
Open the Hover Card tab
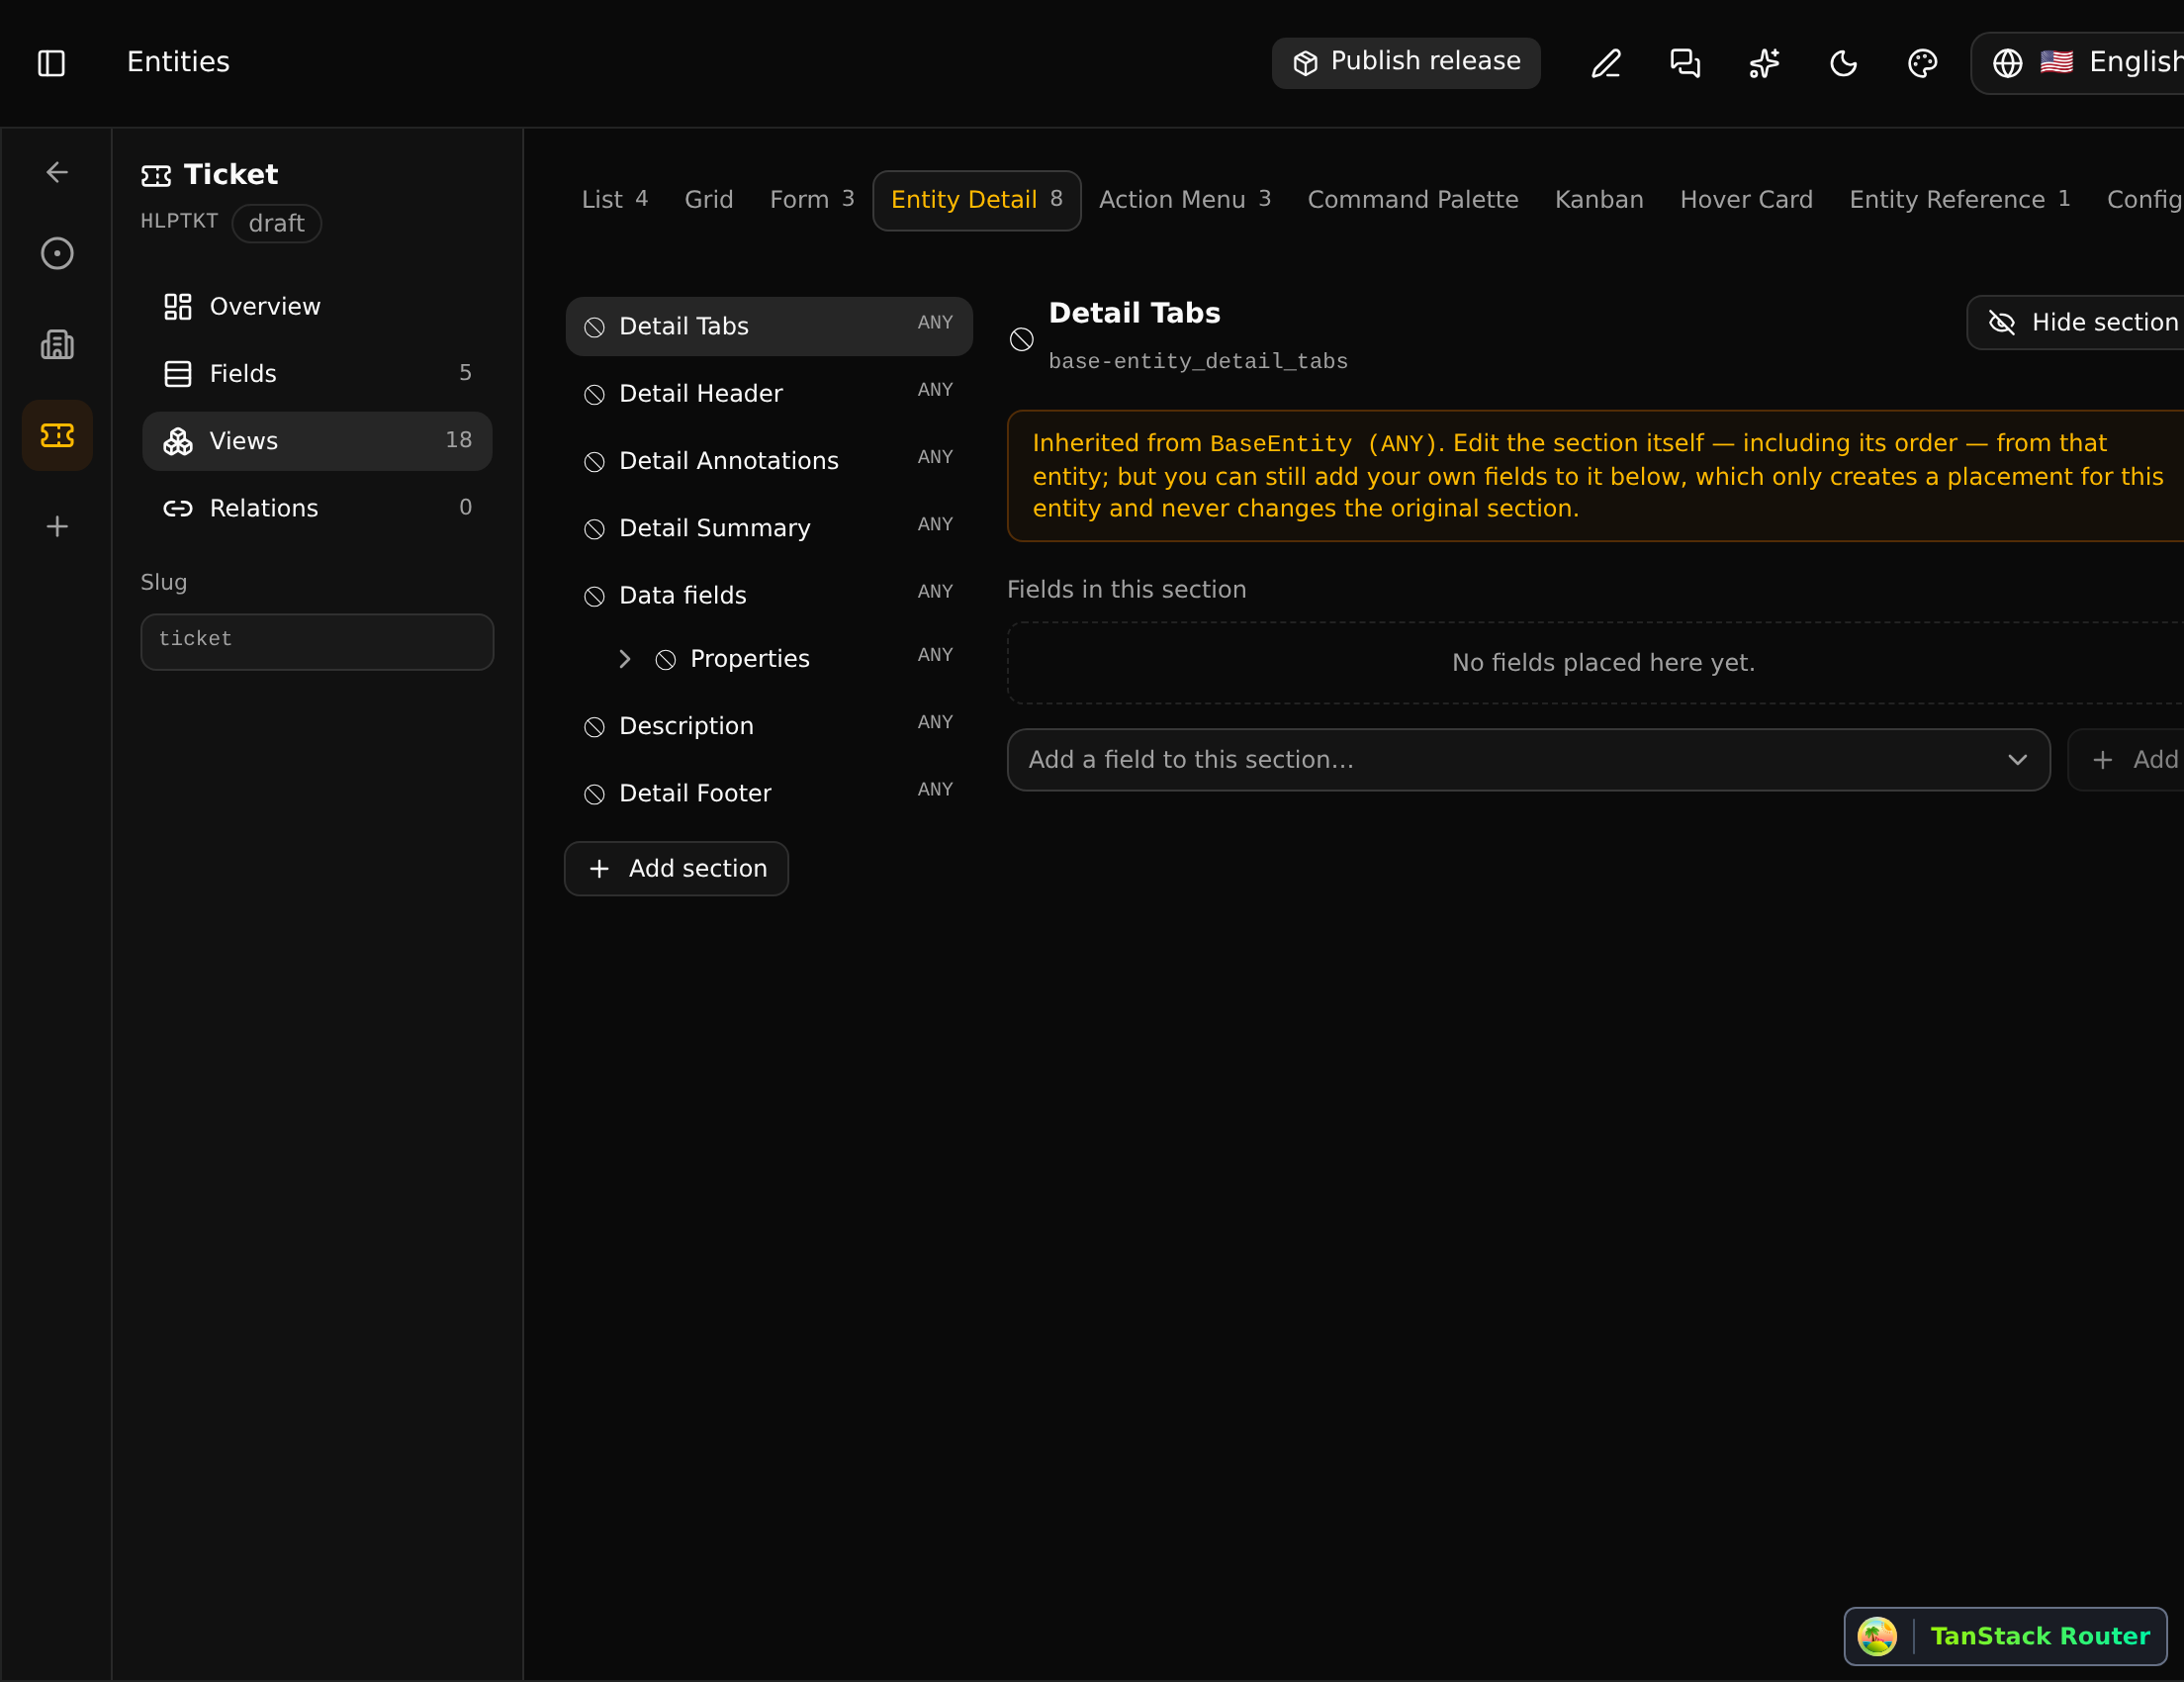tap(1746, 200)
